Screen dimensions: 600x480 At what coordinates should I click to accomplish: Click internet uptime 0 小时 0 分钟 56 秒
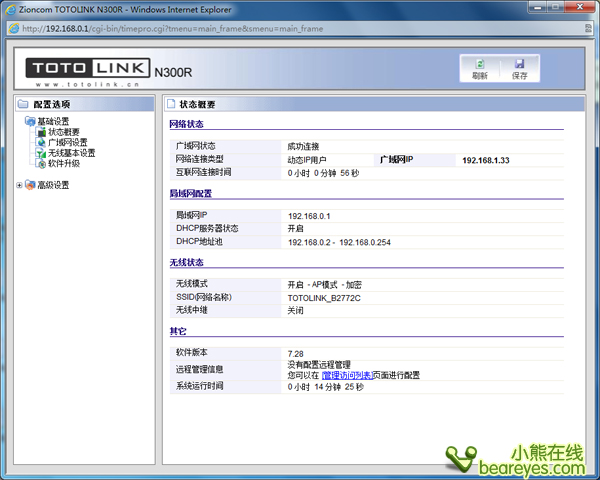point(323,173)
